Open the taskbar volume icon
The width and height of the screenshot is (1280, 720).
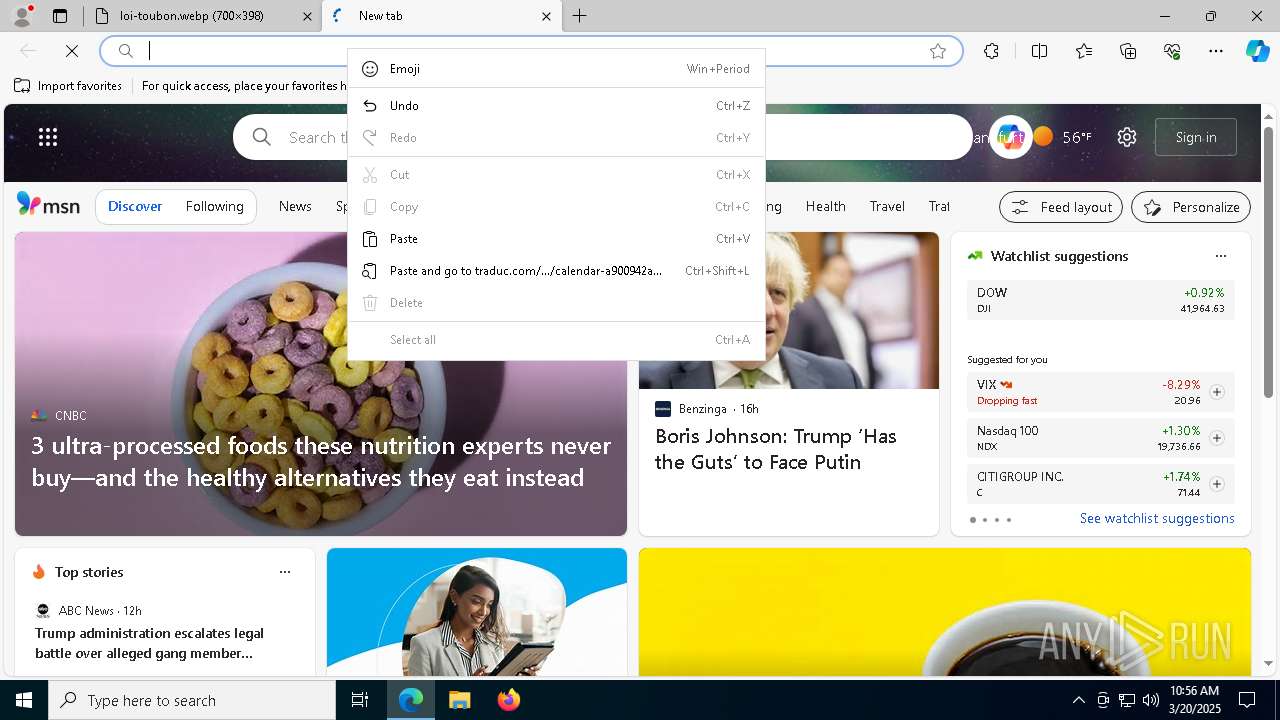1150,700
